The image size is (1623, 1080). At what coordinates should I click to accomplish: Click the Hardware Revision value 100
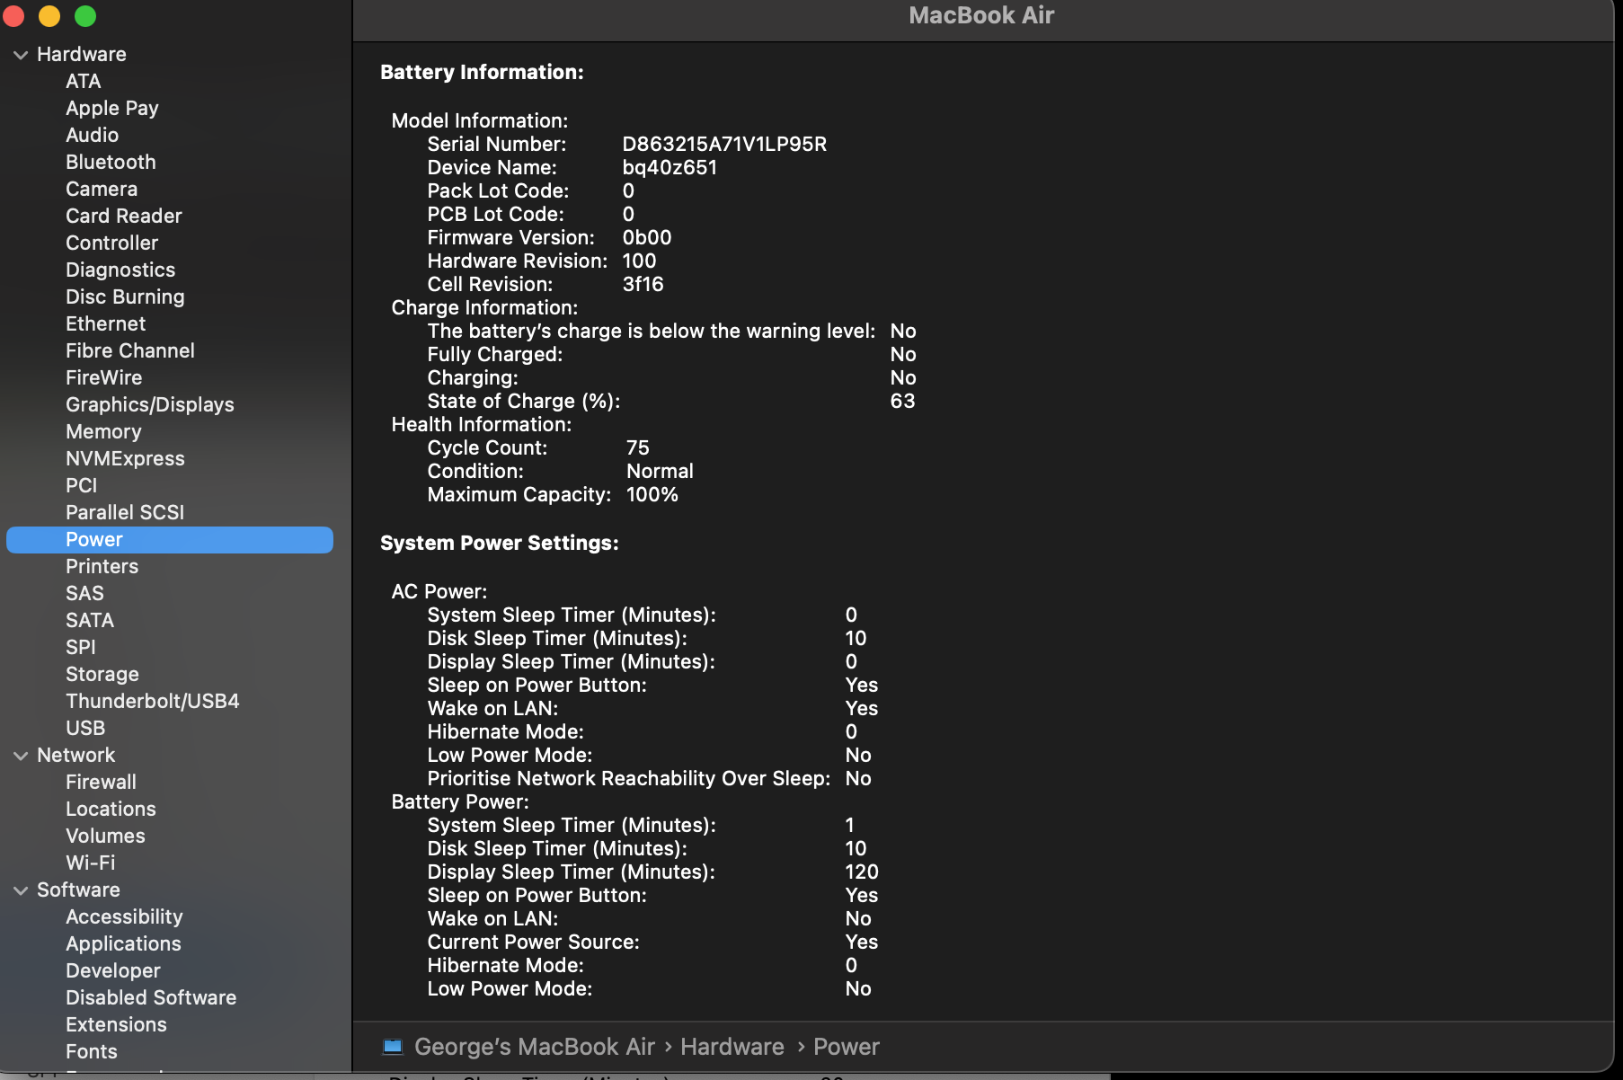pyautogui.click(x=639, y=262)
